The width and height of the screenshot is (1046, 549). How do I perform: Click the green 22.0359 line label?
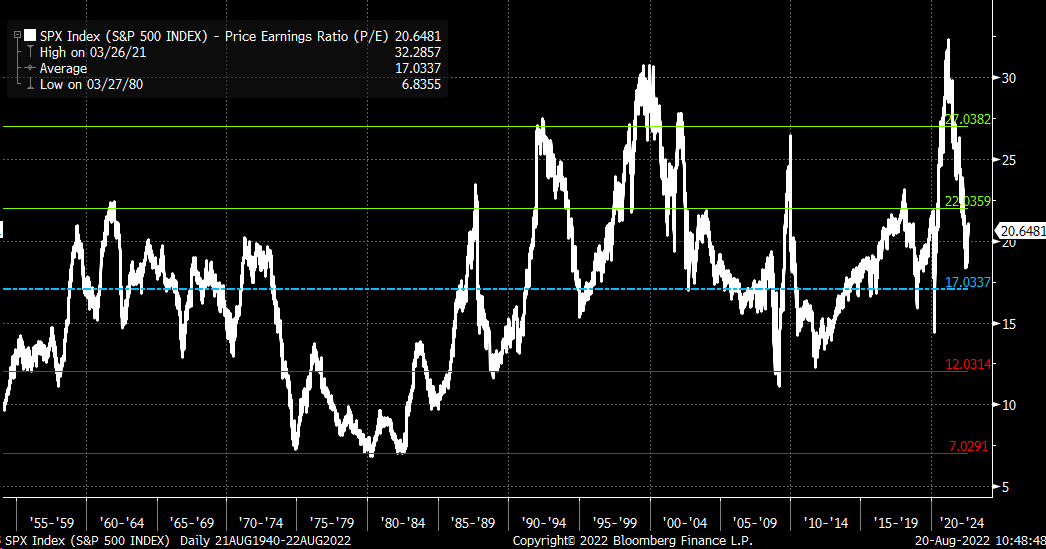(968, 201)
